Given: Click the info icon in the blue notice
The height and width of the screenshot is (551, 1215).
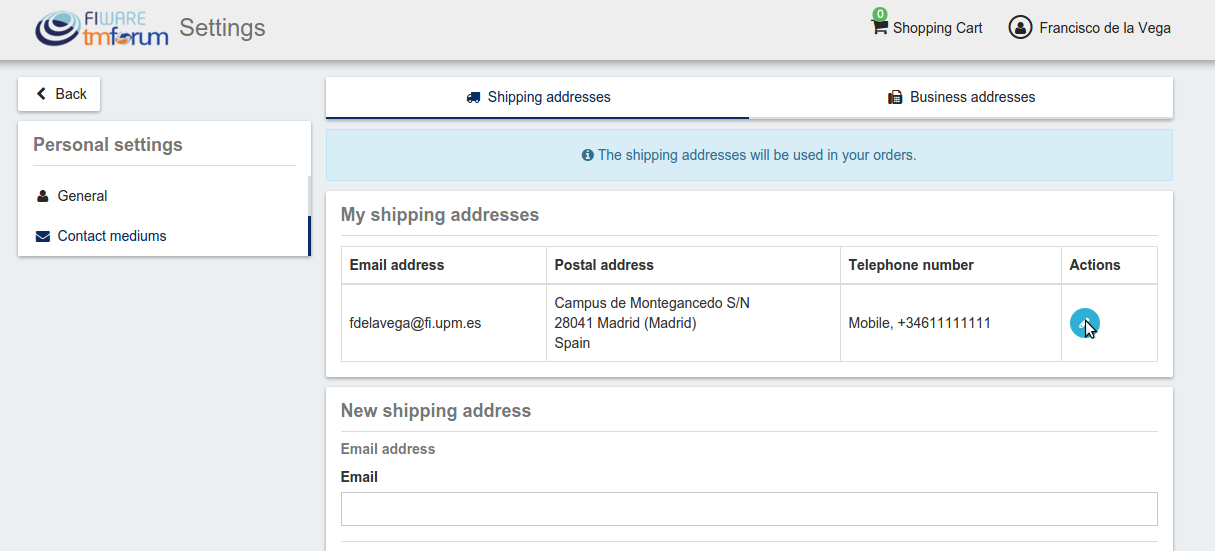Looking at the screenshot, I should point(588,155).
